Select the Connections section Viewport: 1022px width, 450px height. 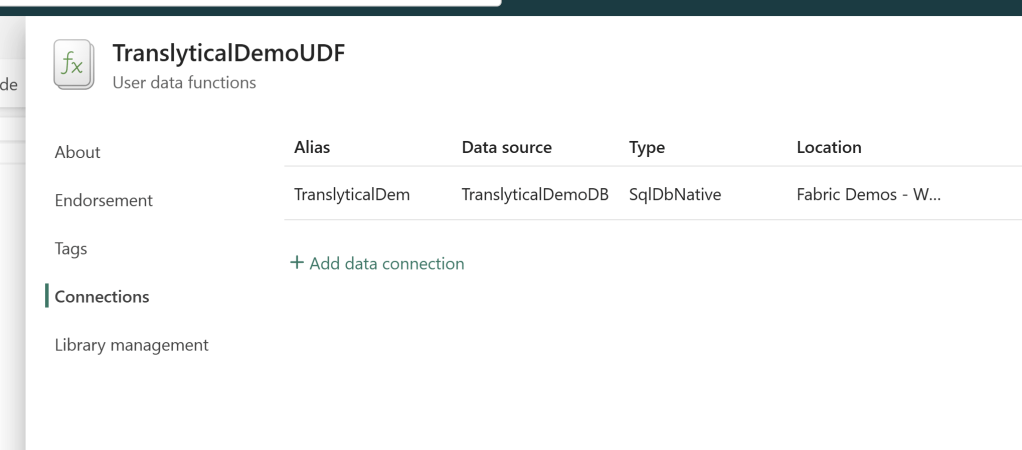[x=102, y=297]
